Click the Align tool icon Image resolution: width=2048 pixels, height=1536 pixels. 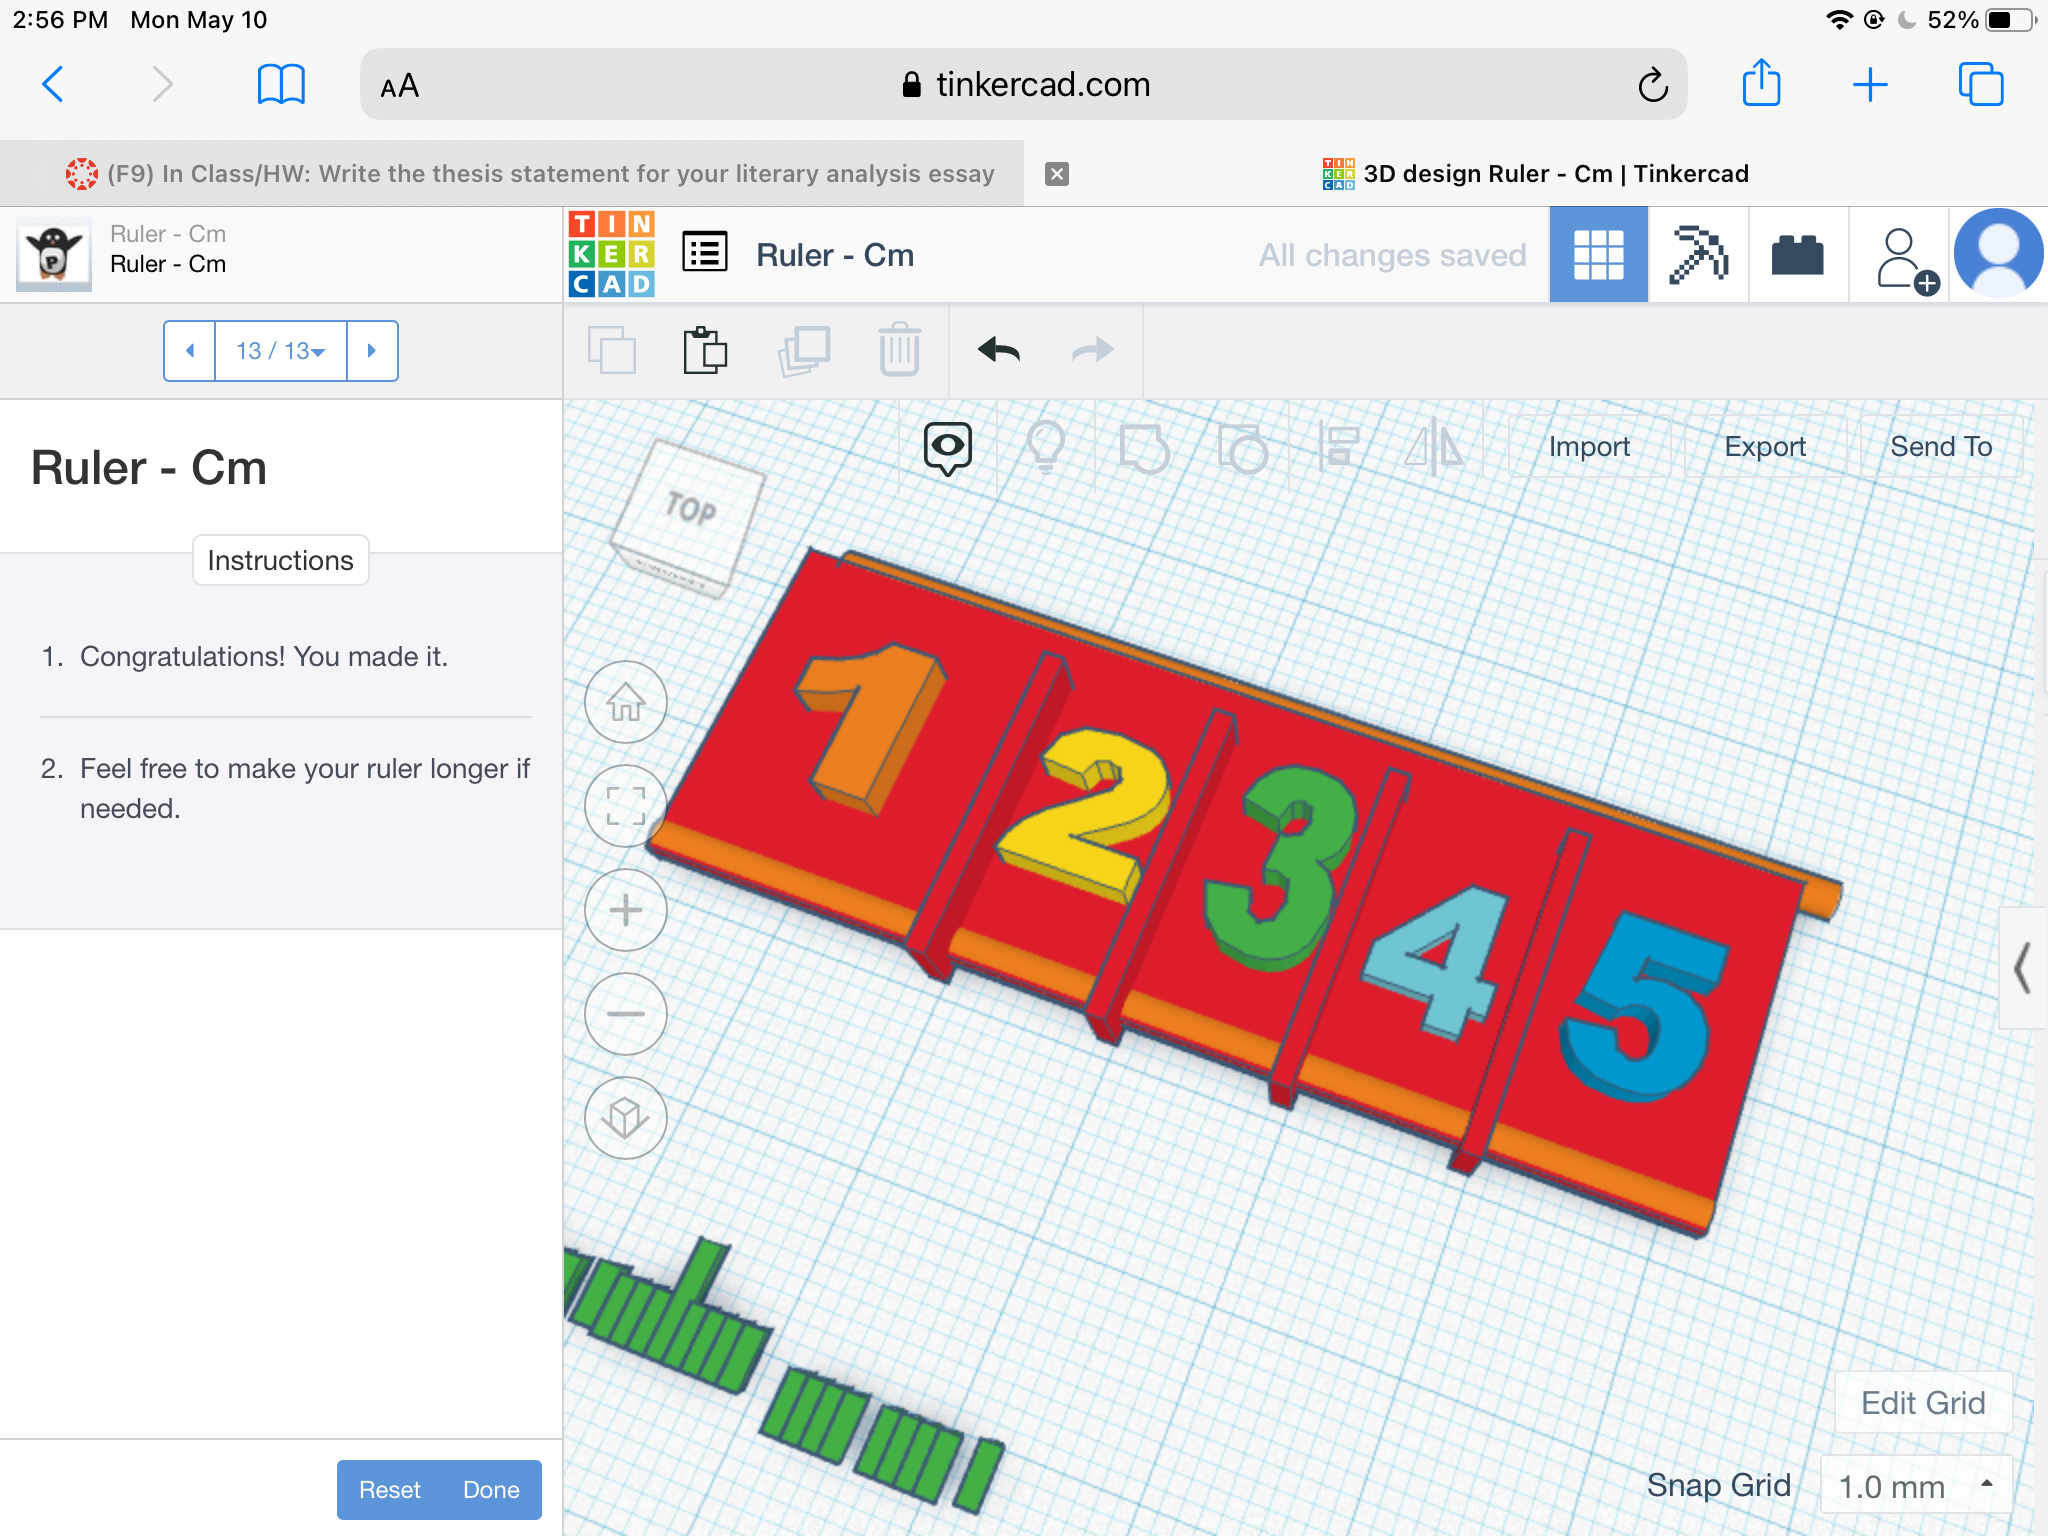(1338, 447)
